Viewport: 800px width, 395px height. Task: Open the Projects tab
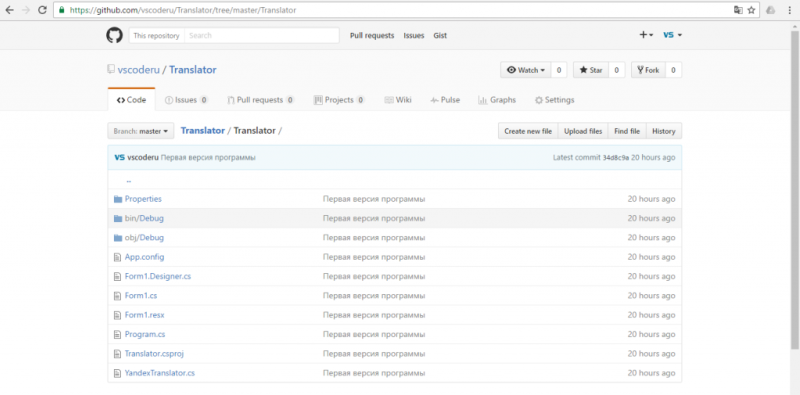point(339,100)
